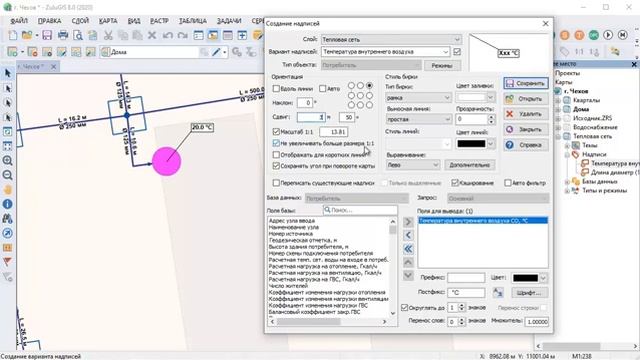Image resolution: width=640 pixels, height=360 pixels.
Task: Enable 'Отображать для коротких линий'
Action: (x=276, y=155)
